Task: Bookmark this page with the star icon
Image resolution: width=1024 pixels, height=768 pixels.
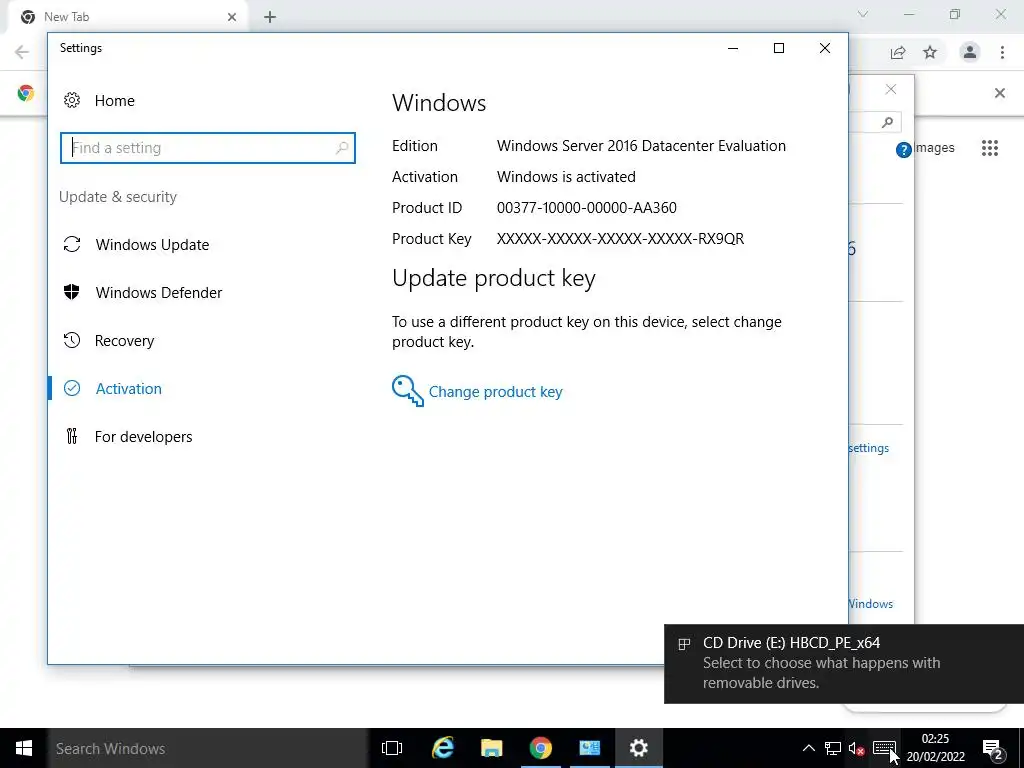Action: click(x=930, y=52)
